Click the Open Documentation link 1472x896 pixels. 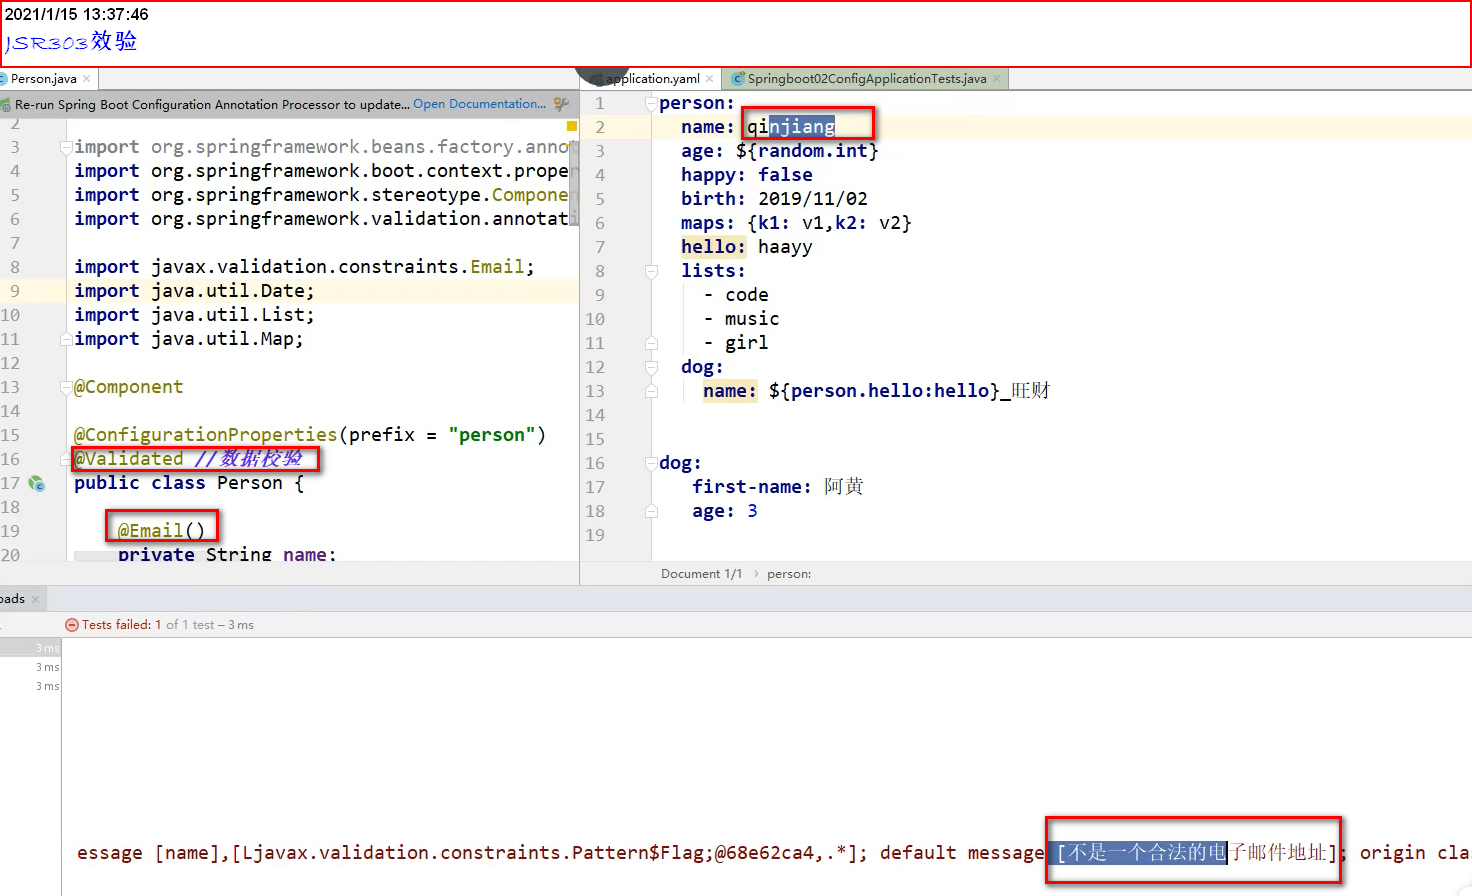479,104
